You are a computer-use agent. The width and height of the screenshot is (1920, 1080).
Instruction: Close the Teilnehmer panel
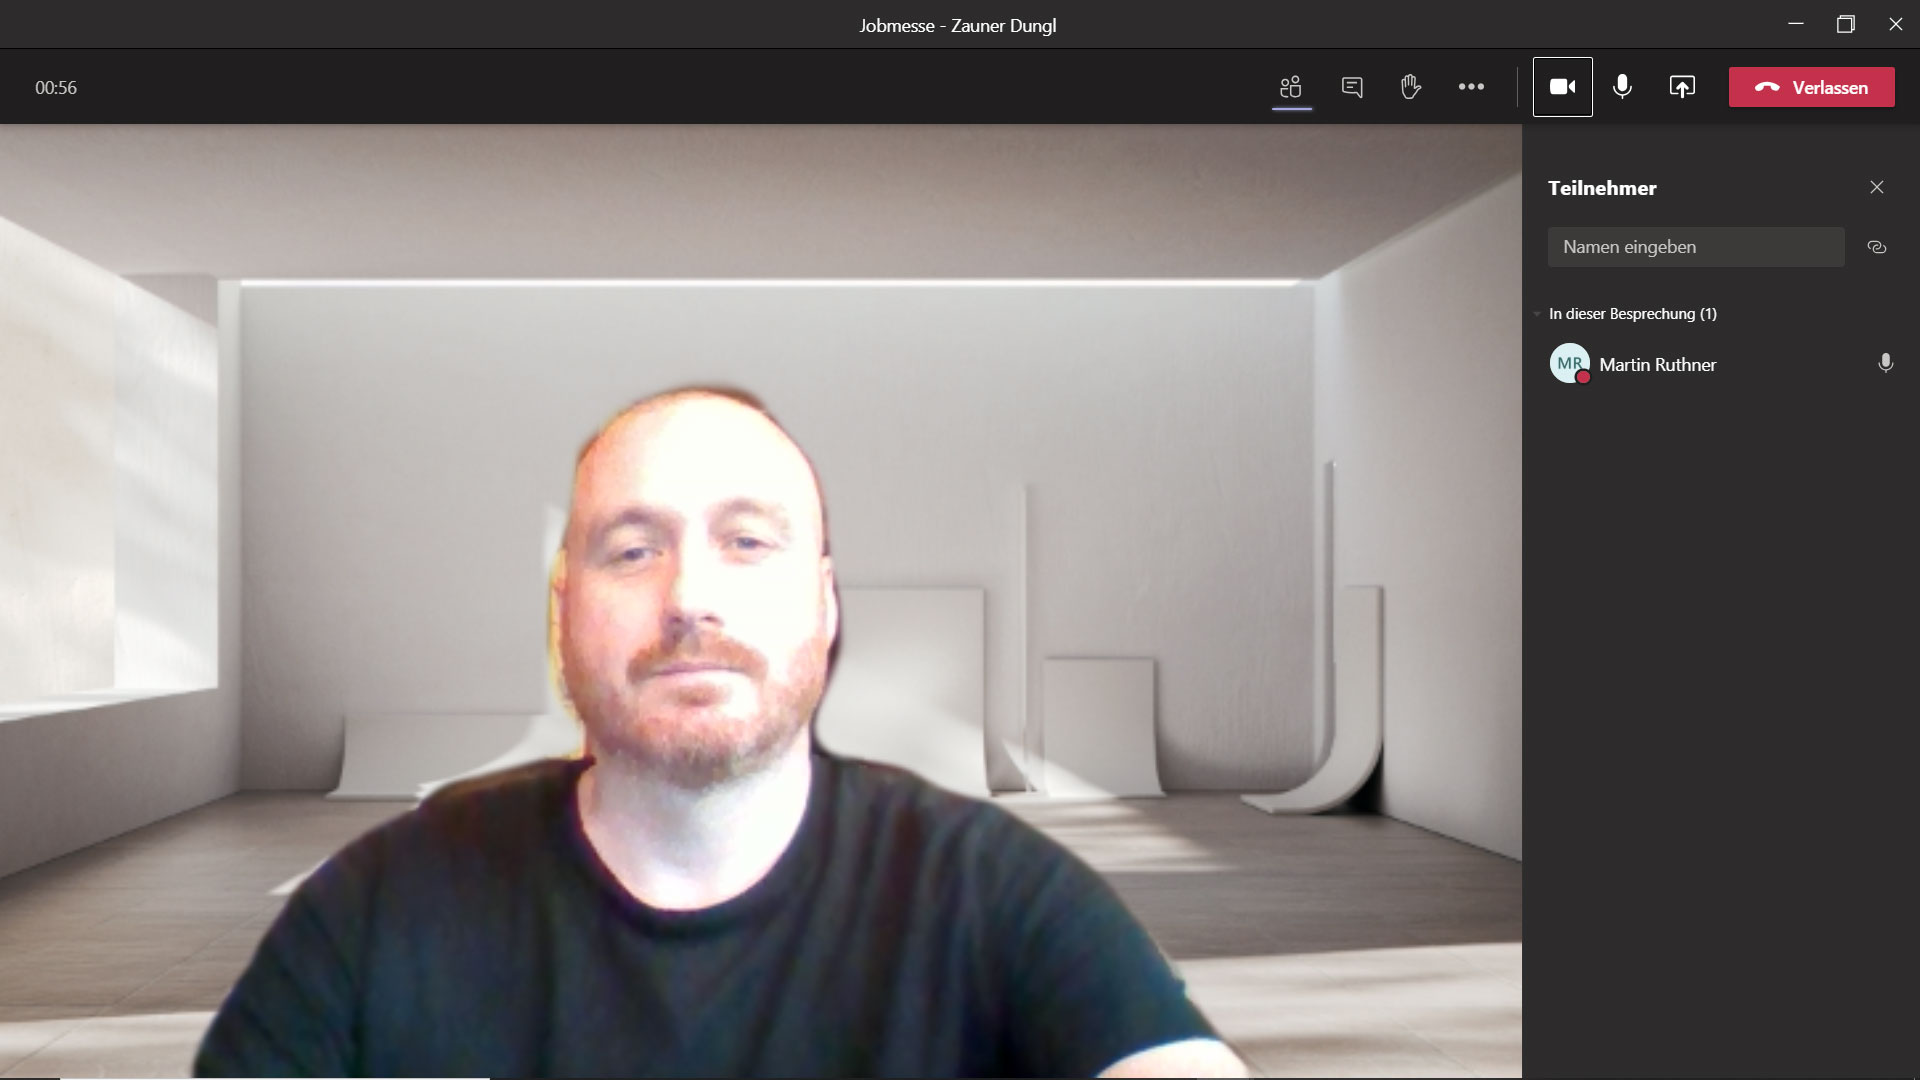point(1877,187)
